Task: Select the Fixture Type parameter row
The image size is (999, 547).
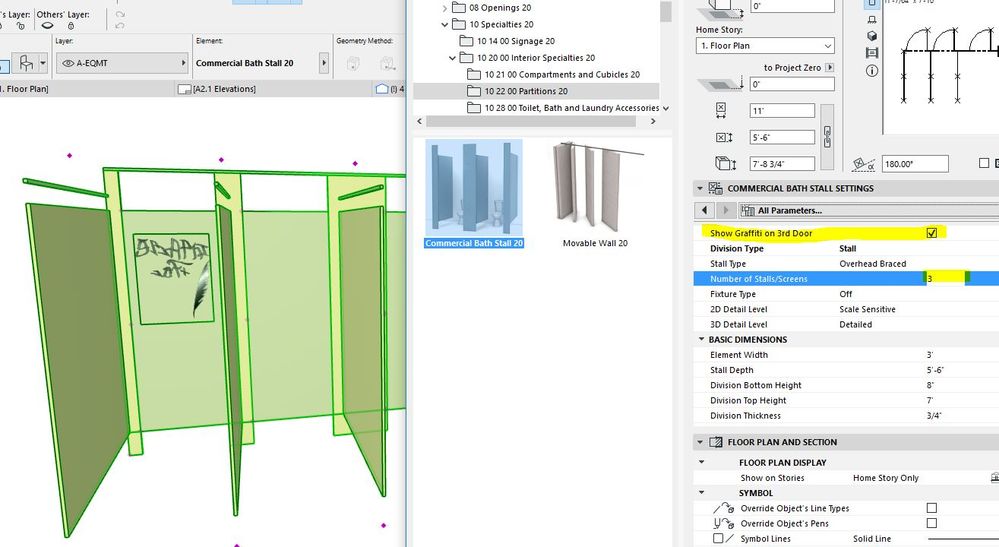Action: coord(846,294)
